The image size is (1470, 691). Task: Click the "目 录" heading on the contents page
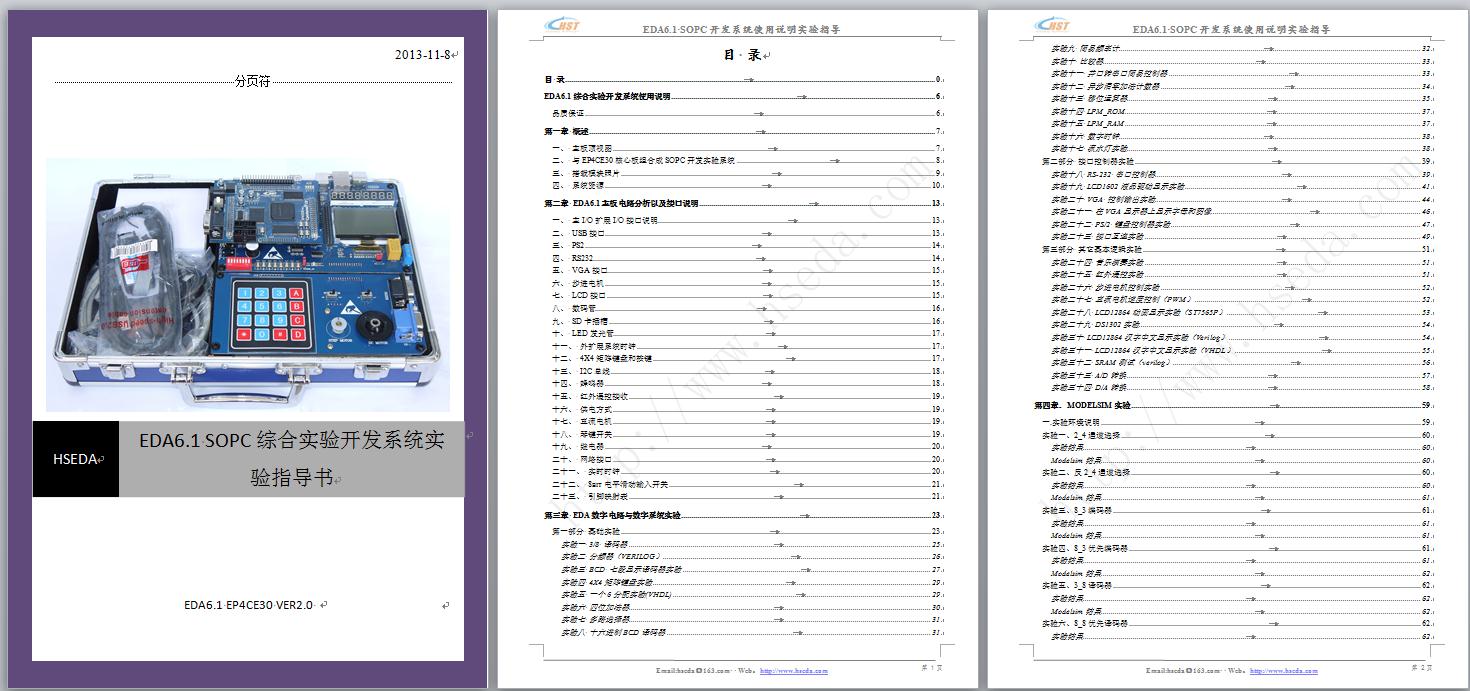743,55
